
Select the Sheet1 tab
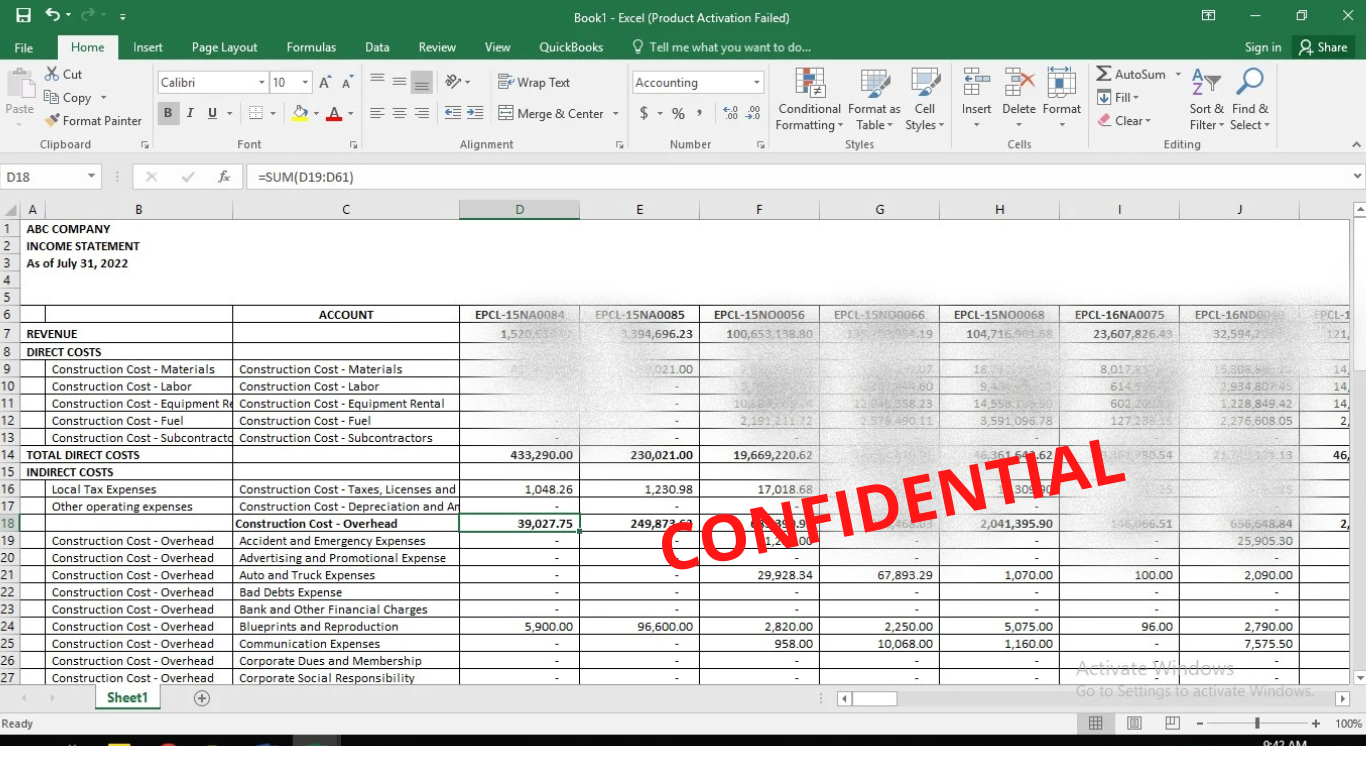point(127,698)
